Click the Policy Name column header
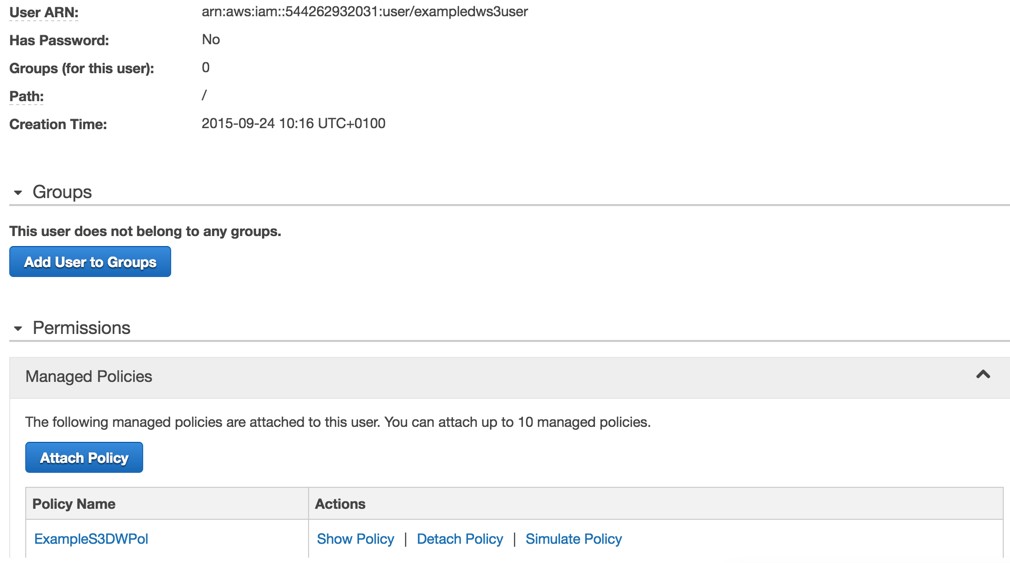The width and height of the screenshot is (1010, 563). [x=74, y=504]
